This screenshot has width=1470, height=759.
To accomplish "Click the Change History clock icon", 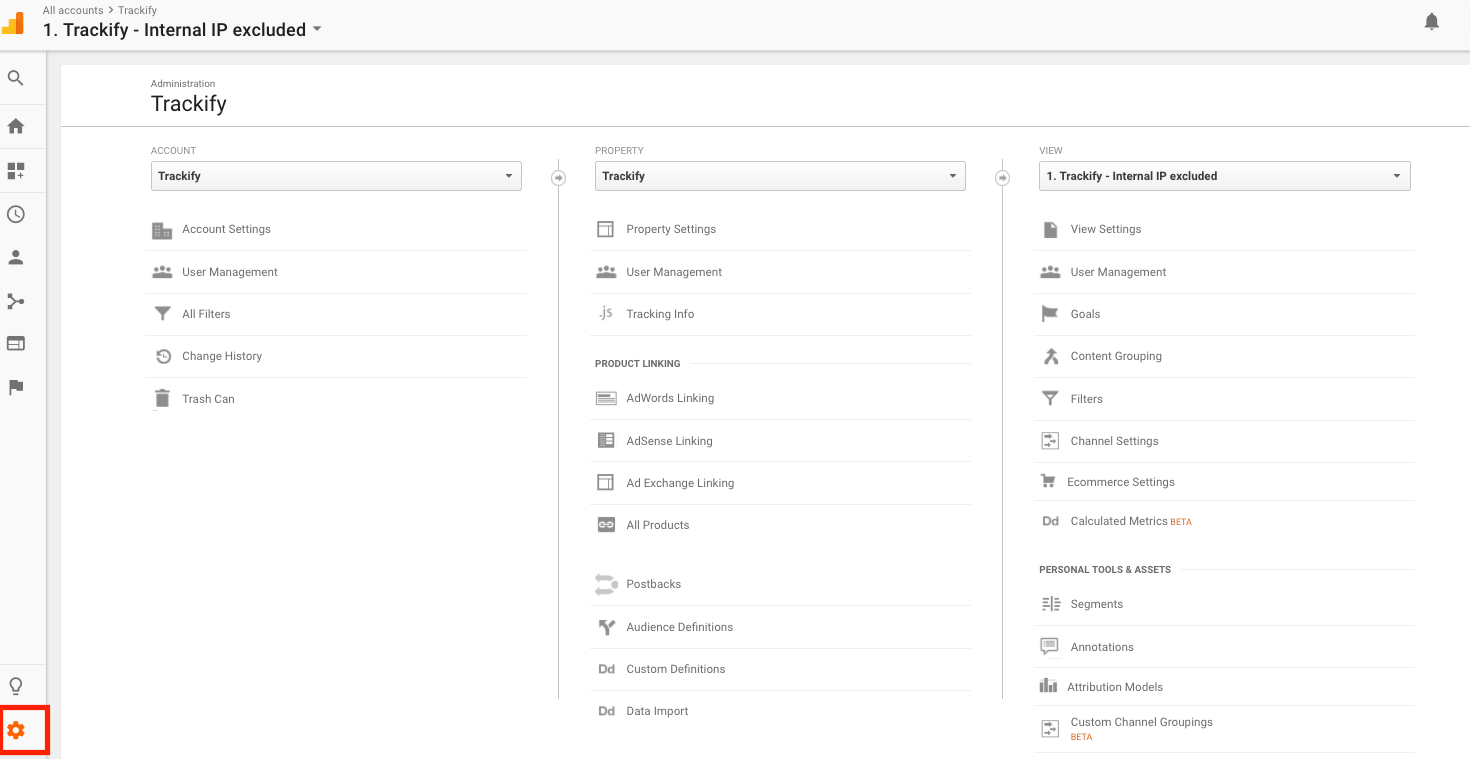I will [x=163, y=356].
